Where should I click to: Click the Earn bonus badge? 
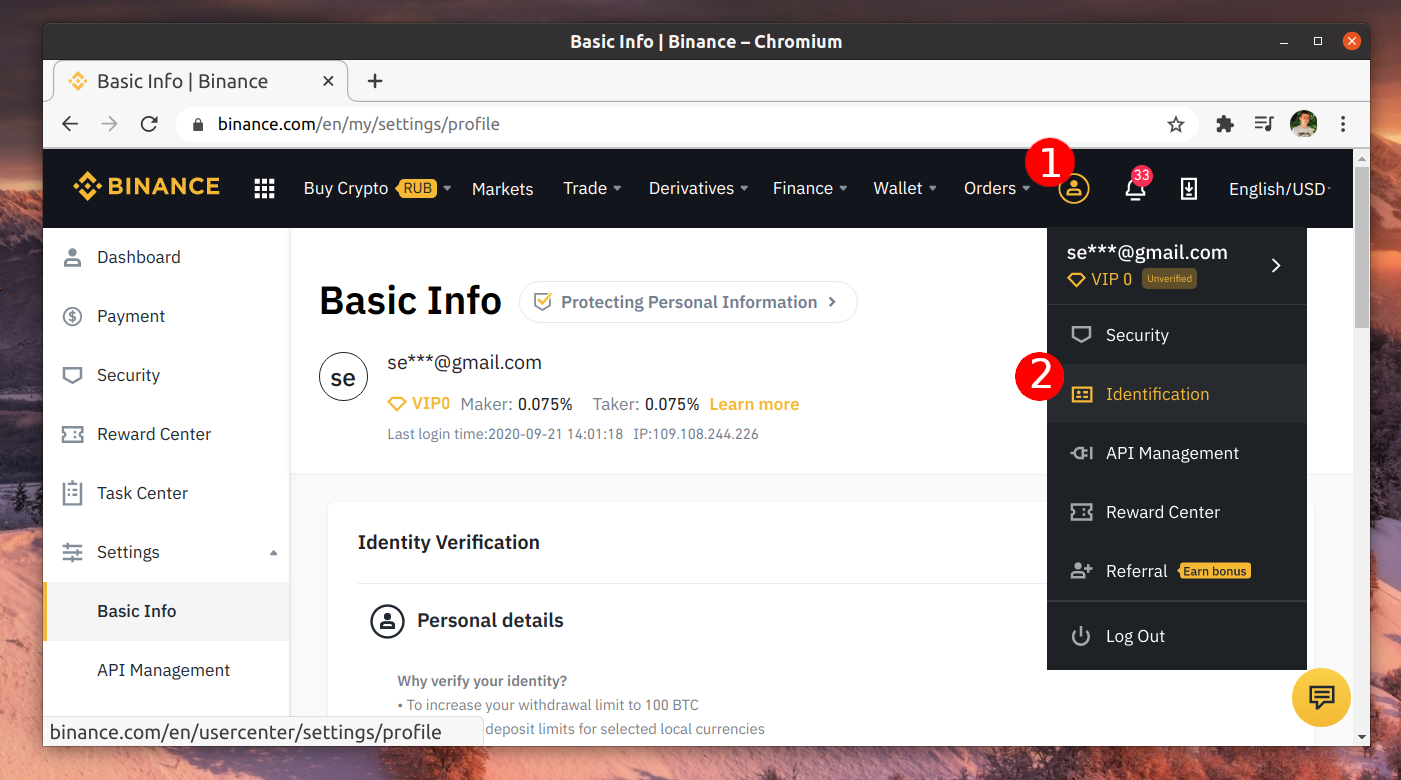1215,571
